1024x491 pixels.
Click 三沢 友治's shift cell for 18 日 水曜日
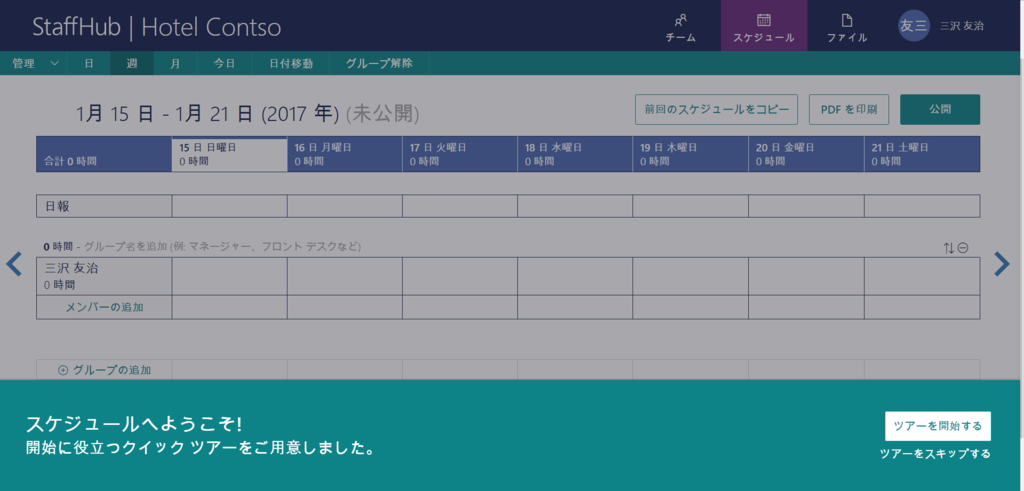(575, 276)
